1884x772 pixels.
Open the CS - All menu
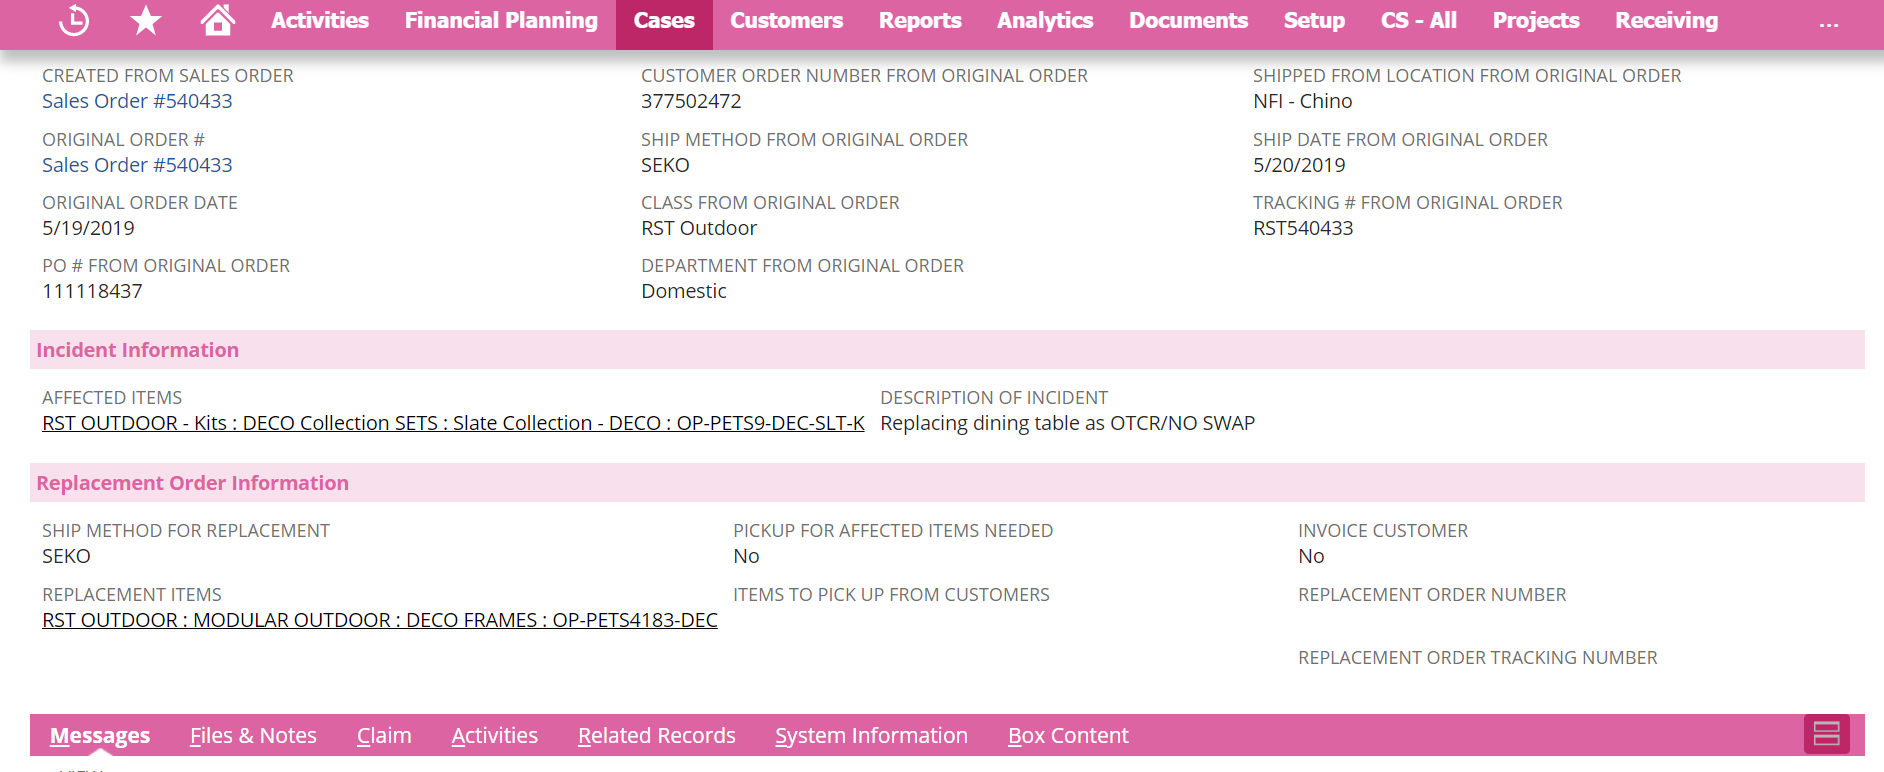(x=1419, y=21)
